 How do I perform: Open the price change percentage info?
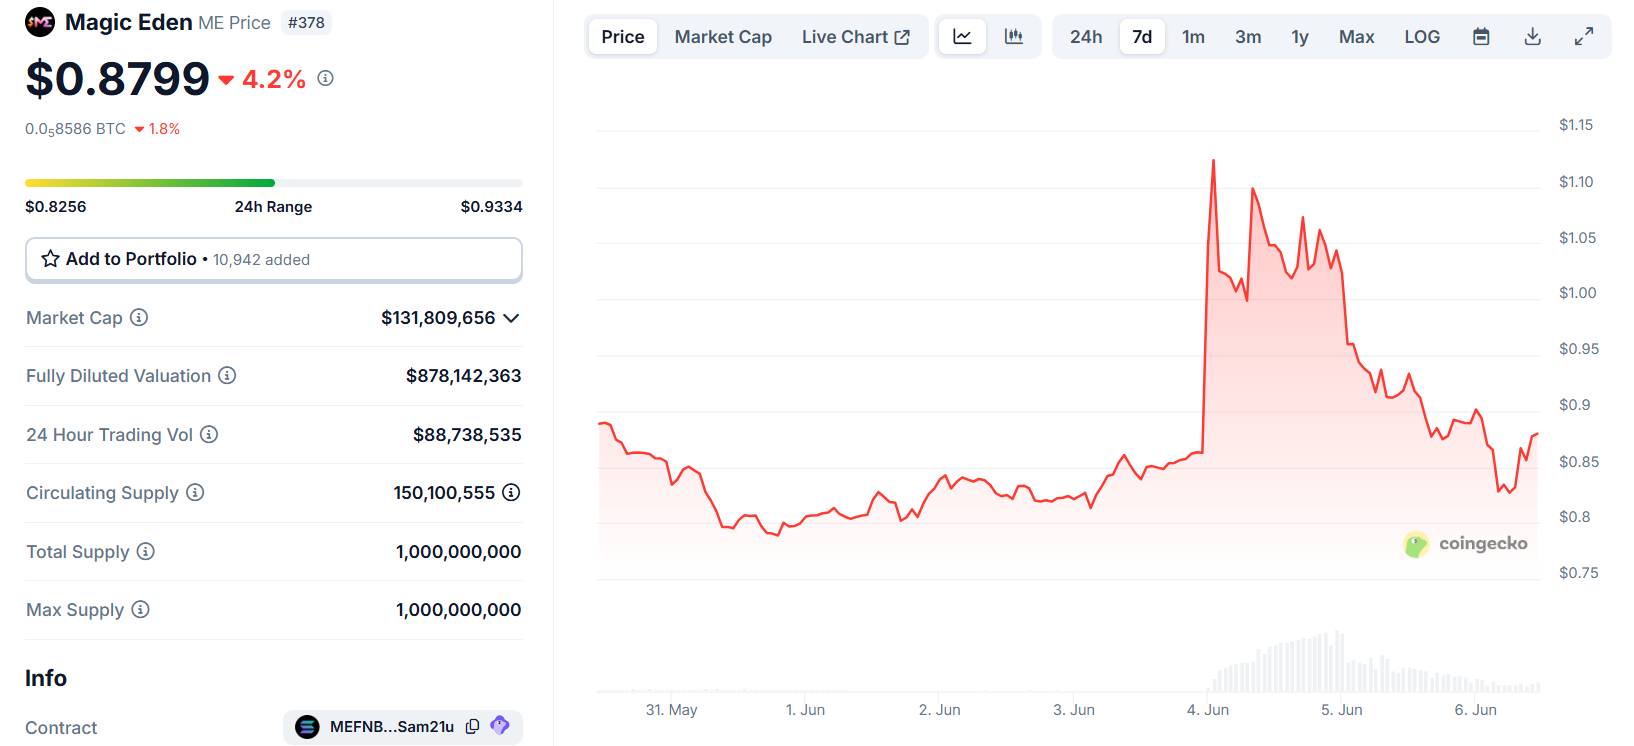325,78
